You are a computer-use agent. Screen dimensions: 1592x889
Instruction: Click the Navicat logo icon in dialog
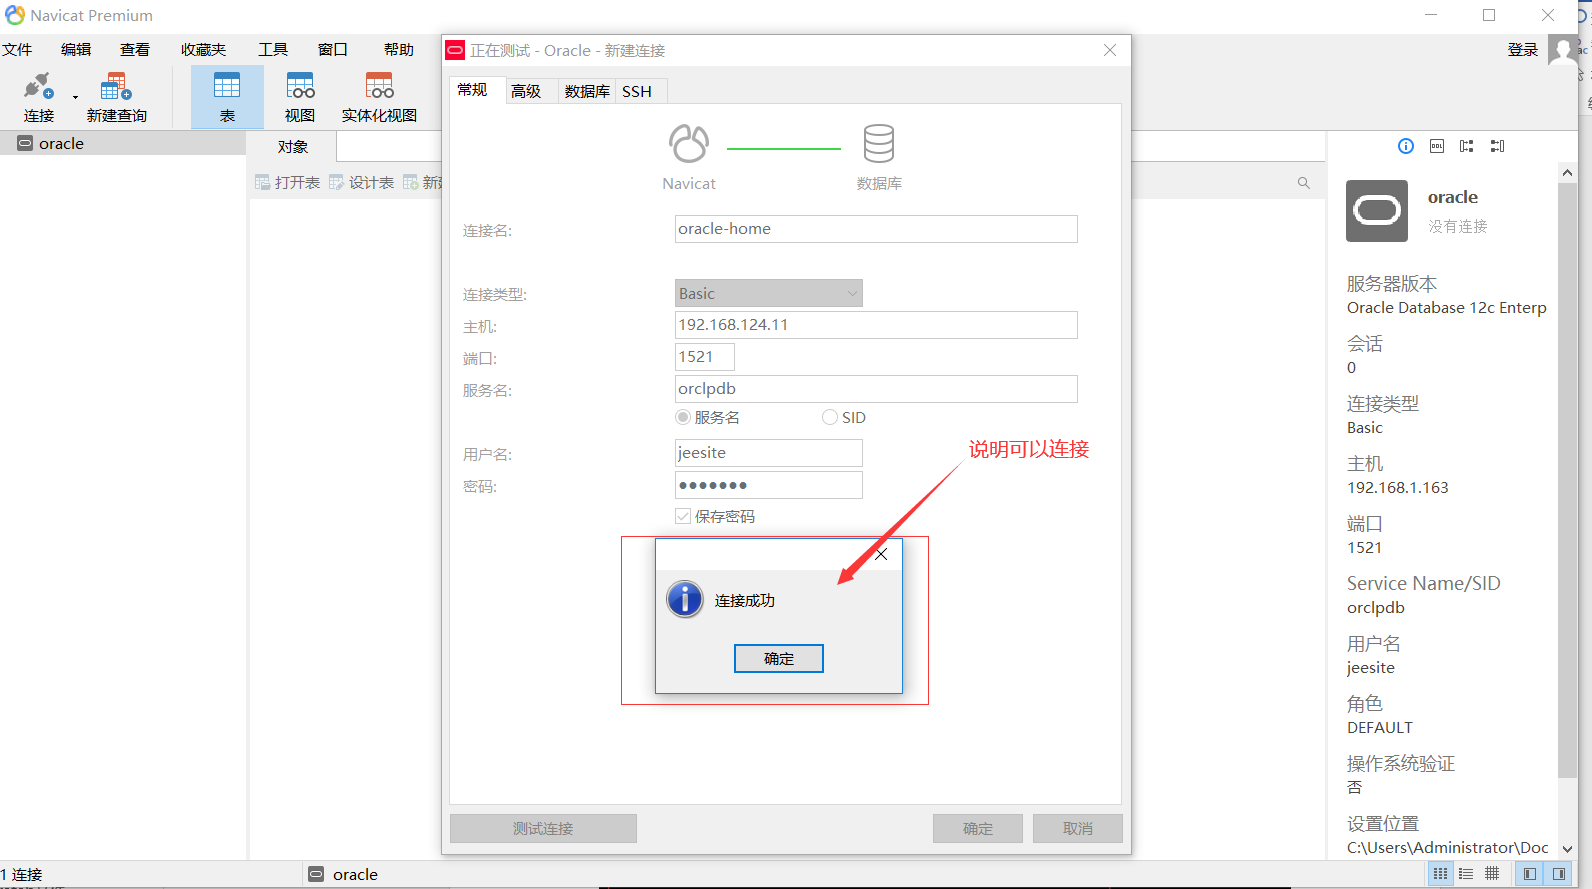[689, 143]
